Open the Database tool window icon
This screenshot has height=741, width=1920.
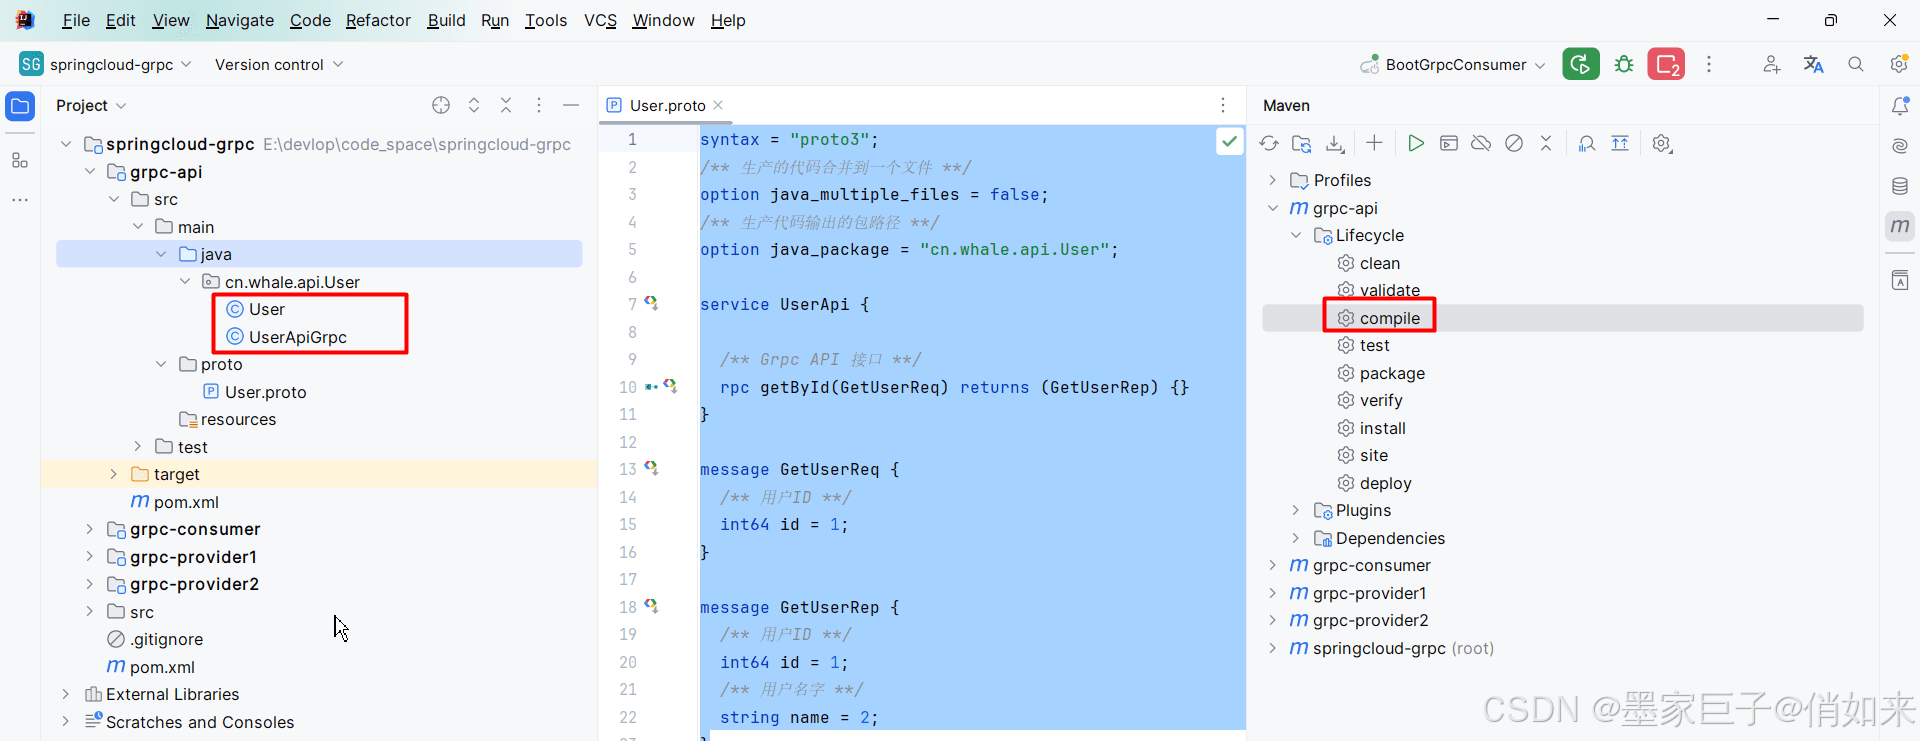tap(1900, 186)
